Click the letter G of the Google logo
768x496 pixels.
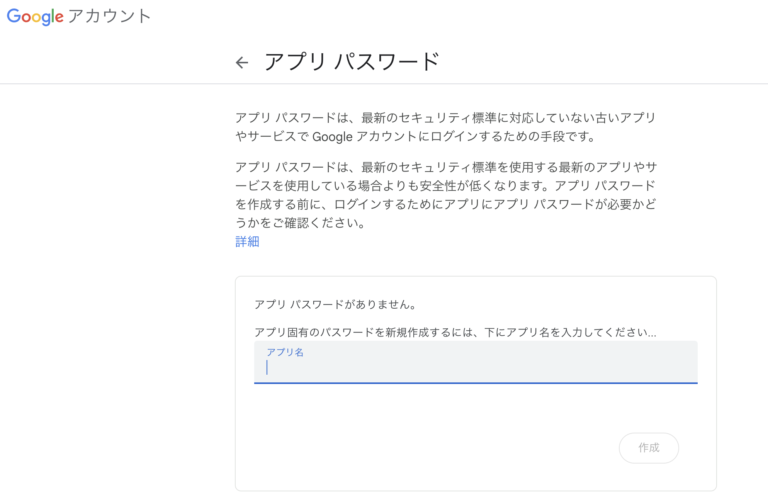click(14, 17)
